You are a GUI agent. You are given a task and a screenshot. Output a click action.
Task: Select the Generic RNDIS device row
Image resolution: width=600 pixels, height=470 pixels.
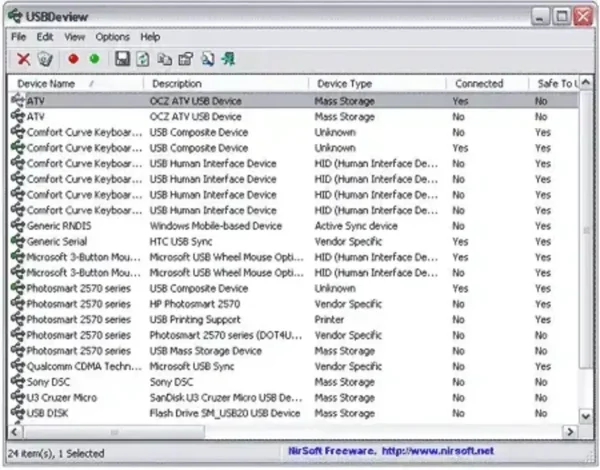coord(293,226)
